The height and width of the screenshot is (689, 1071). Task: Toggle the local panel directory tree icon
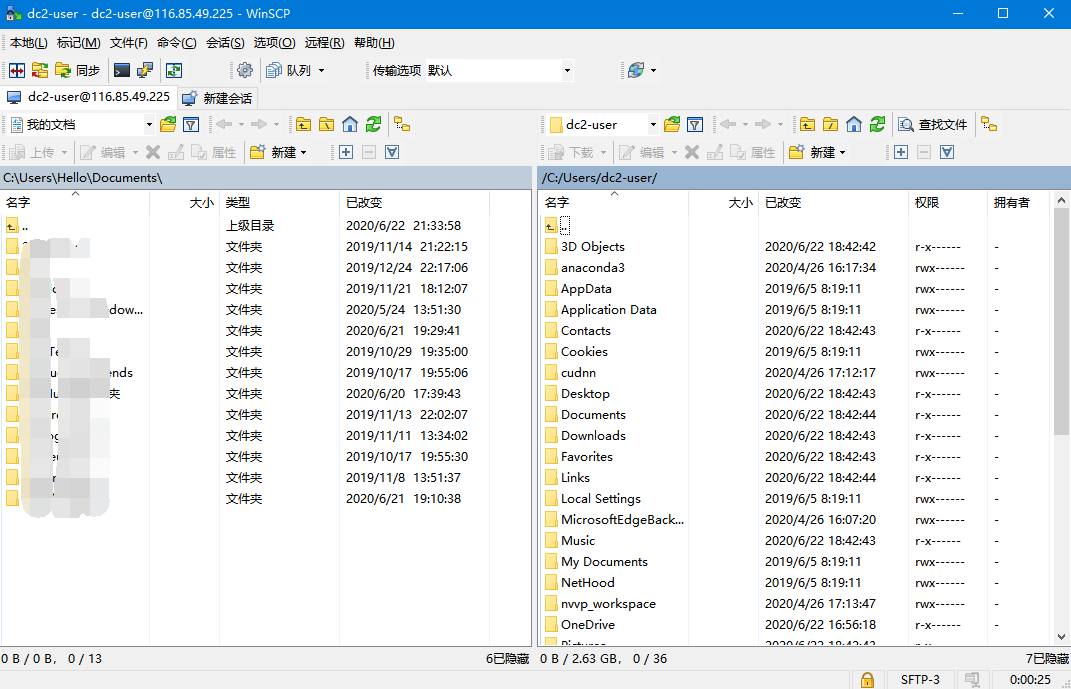402,124
